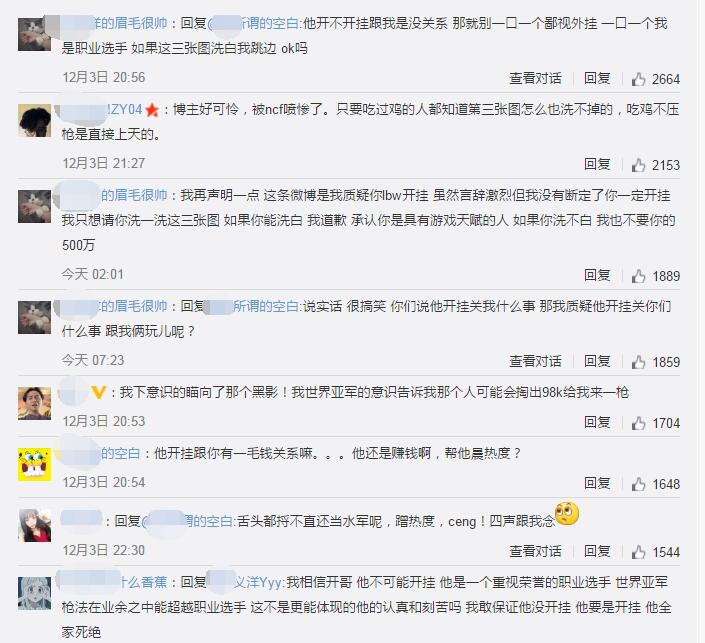Click the orange V verified badge
The width and height of the screenshot is (705, 643).
(x=98, y=393)
